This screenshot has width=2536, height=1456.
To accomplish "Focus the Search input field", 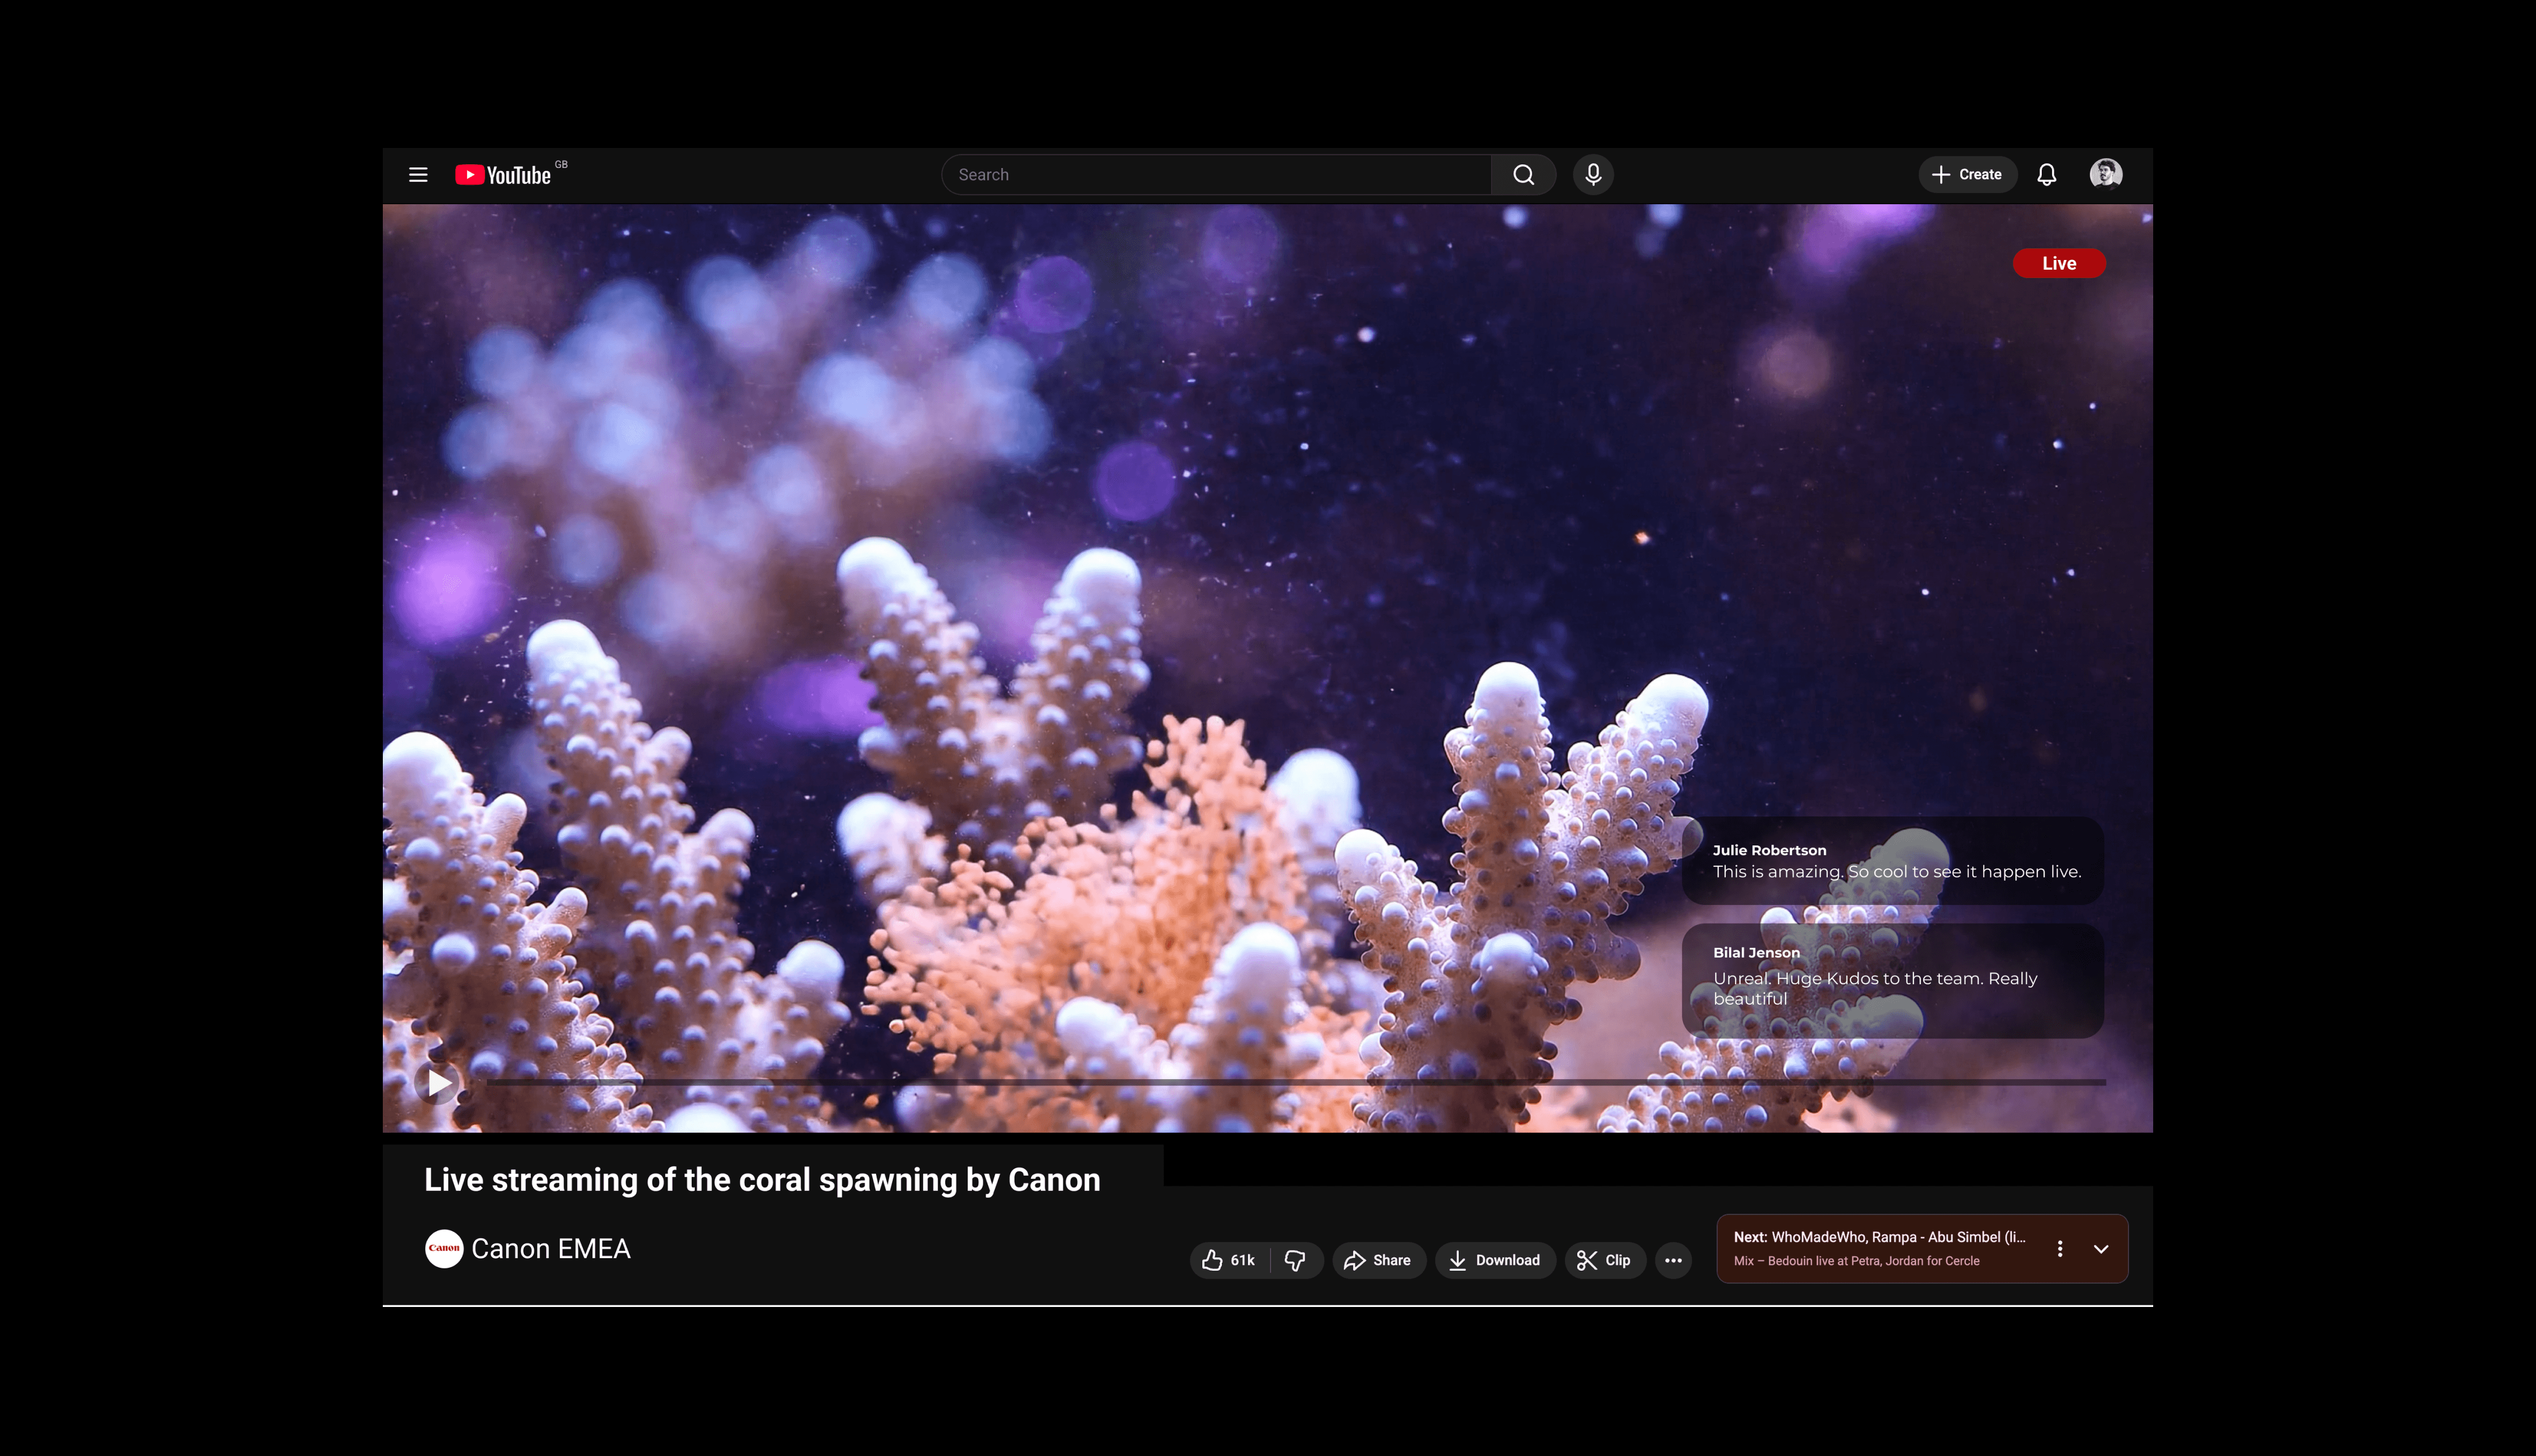I will (x=1215, y=175).
